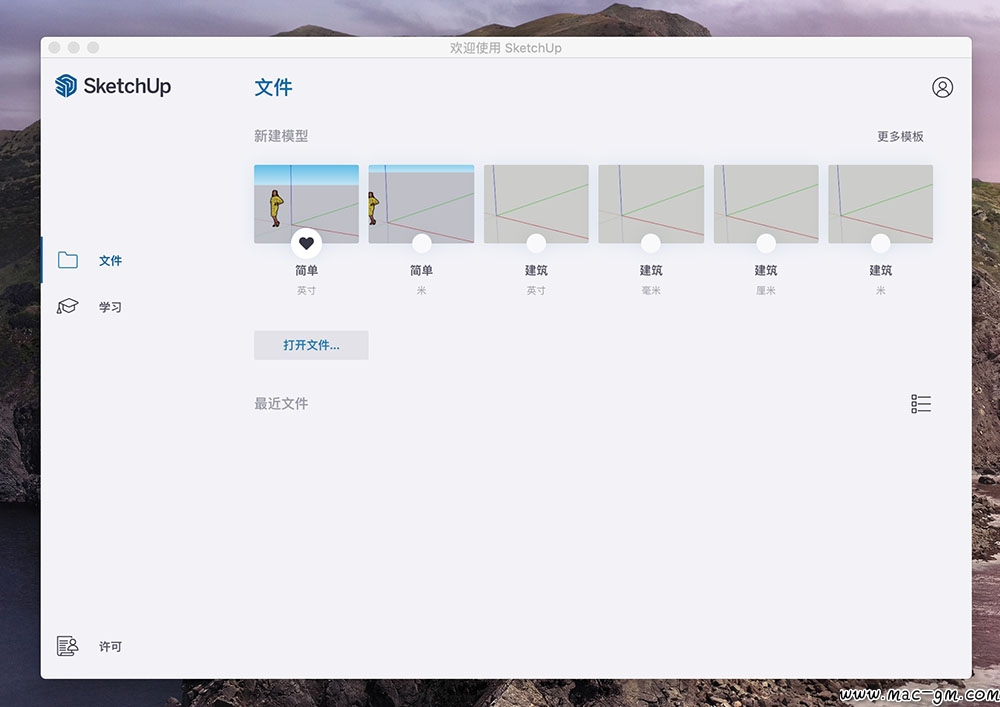Create model from 建筑 毫米 thumbnail
The image size is (1000, 707).
click(x=651, y=198)
